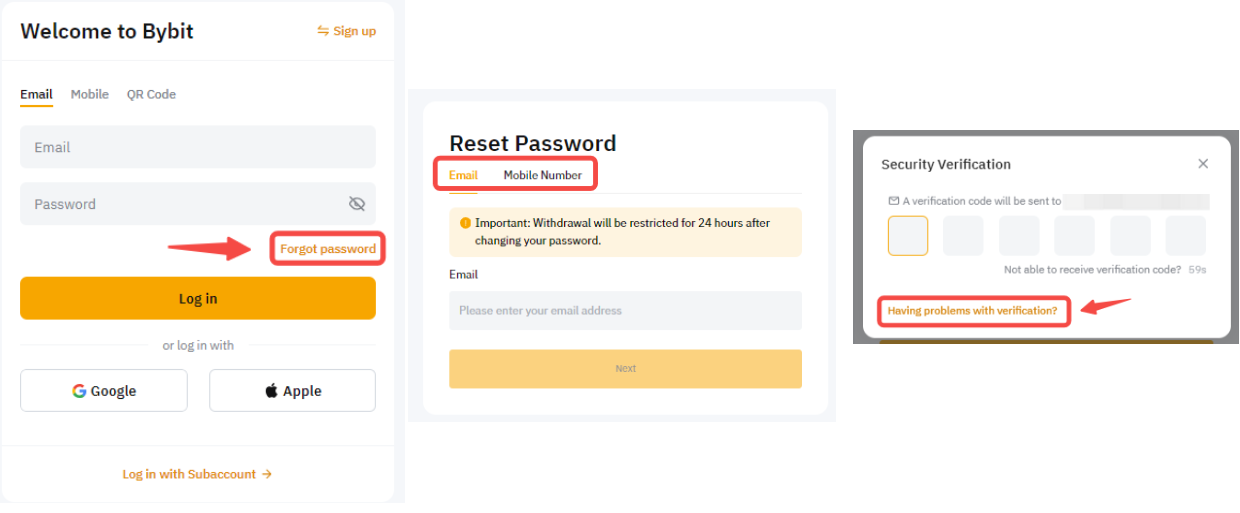1240x513 pixels.
Task: Close the Security Verification dialog
Action: click(x=1203, y=164)
